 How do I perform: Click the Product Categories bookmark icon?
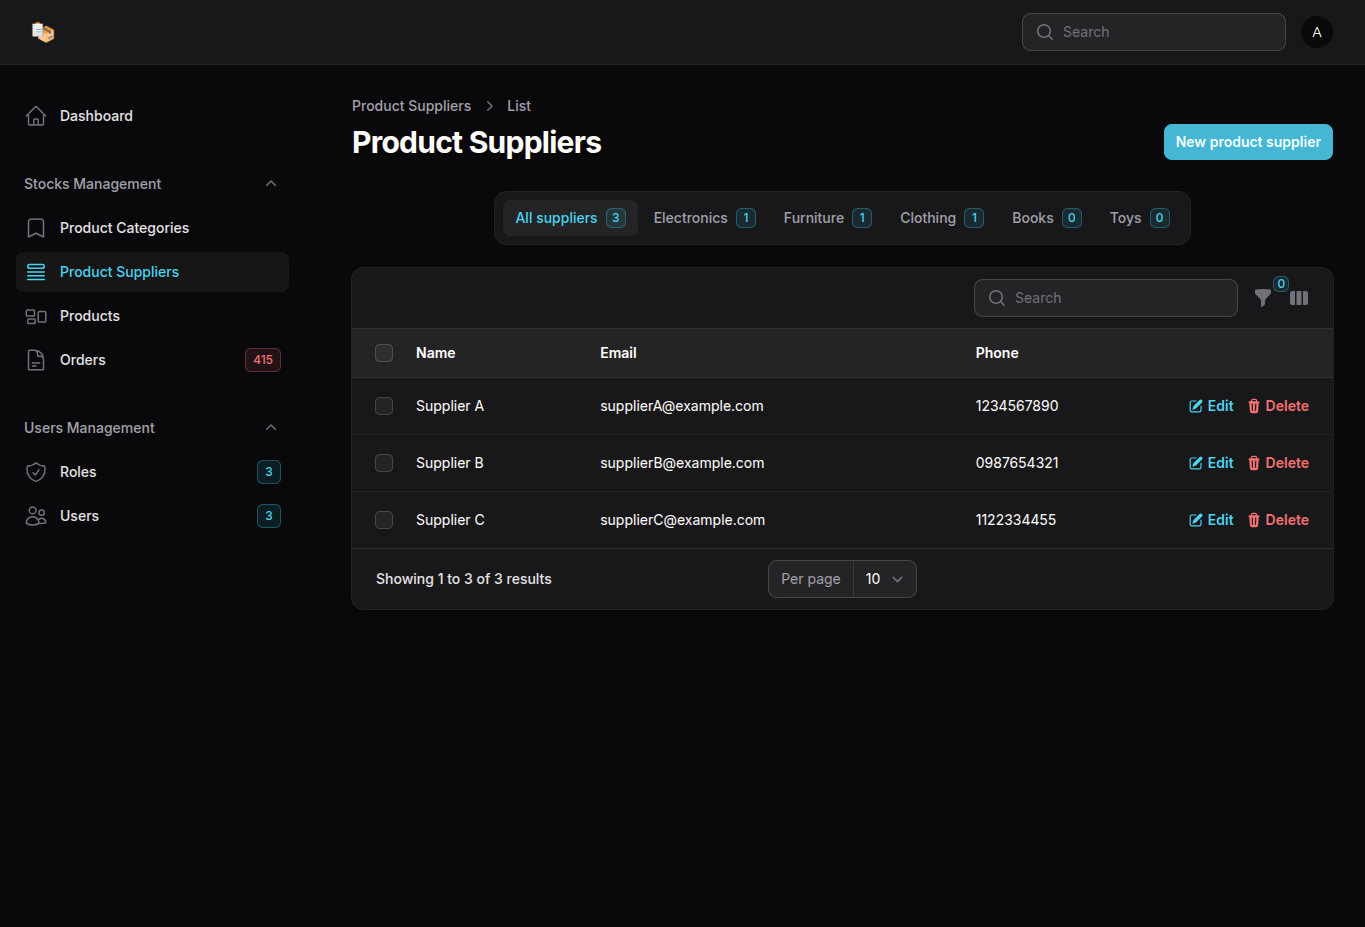tap(36, 228)
